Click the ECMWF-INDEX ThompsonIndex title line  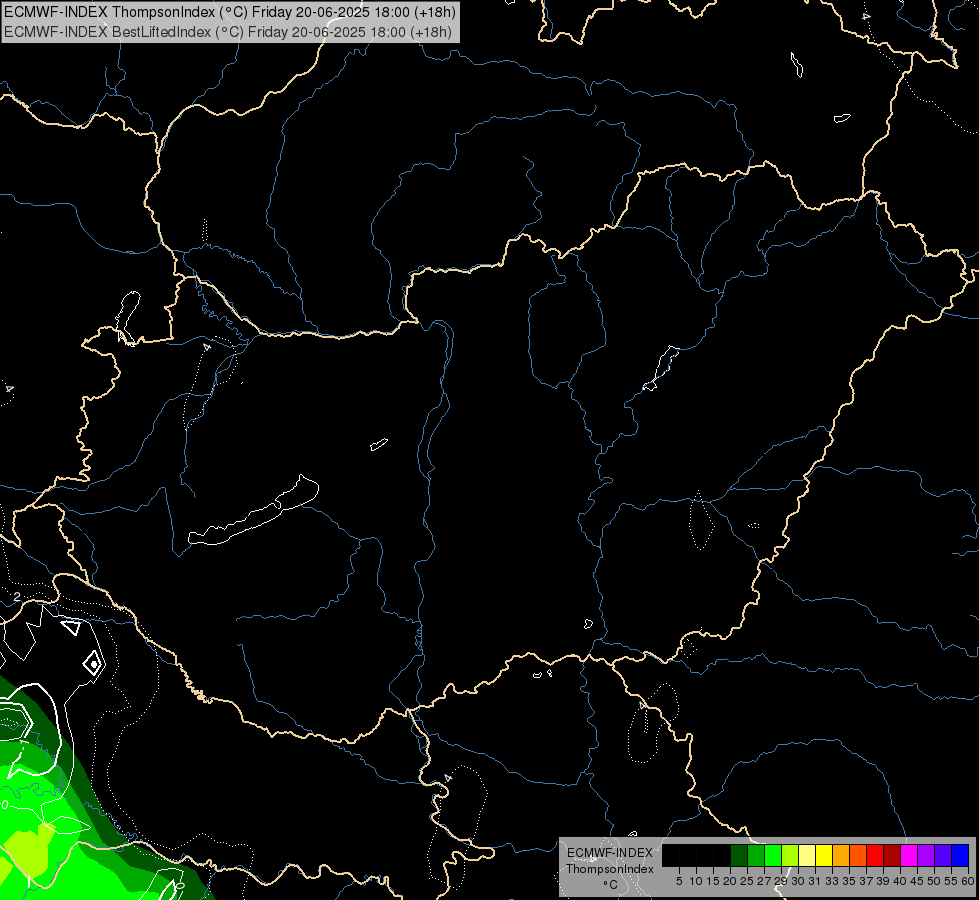(x=230, y=12)
